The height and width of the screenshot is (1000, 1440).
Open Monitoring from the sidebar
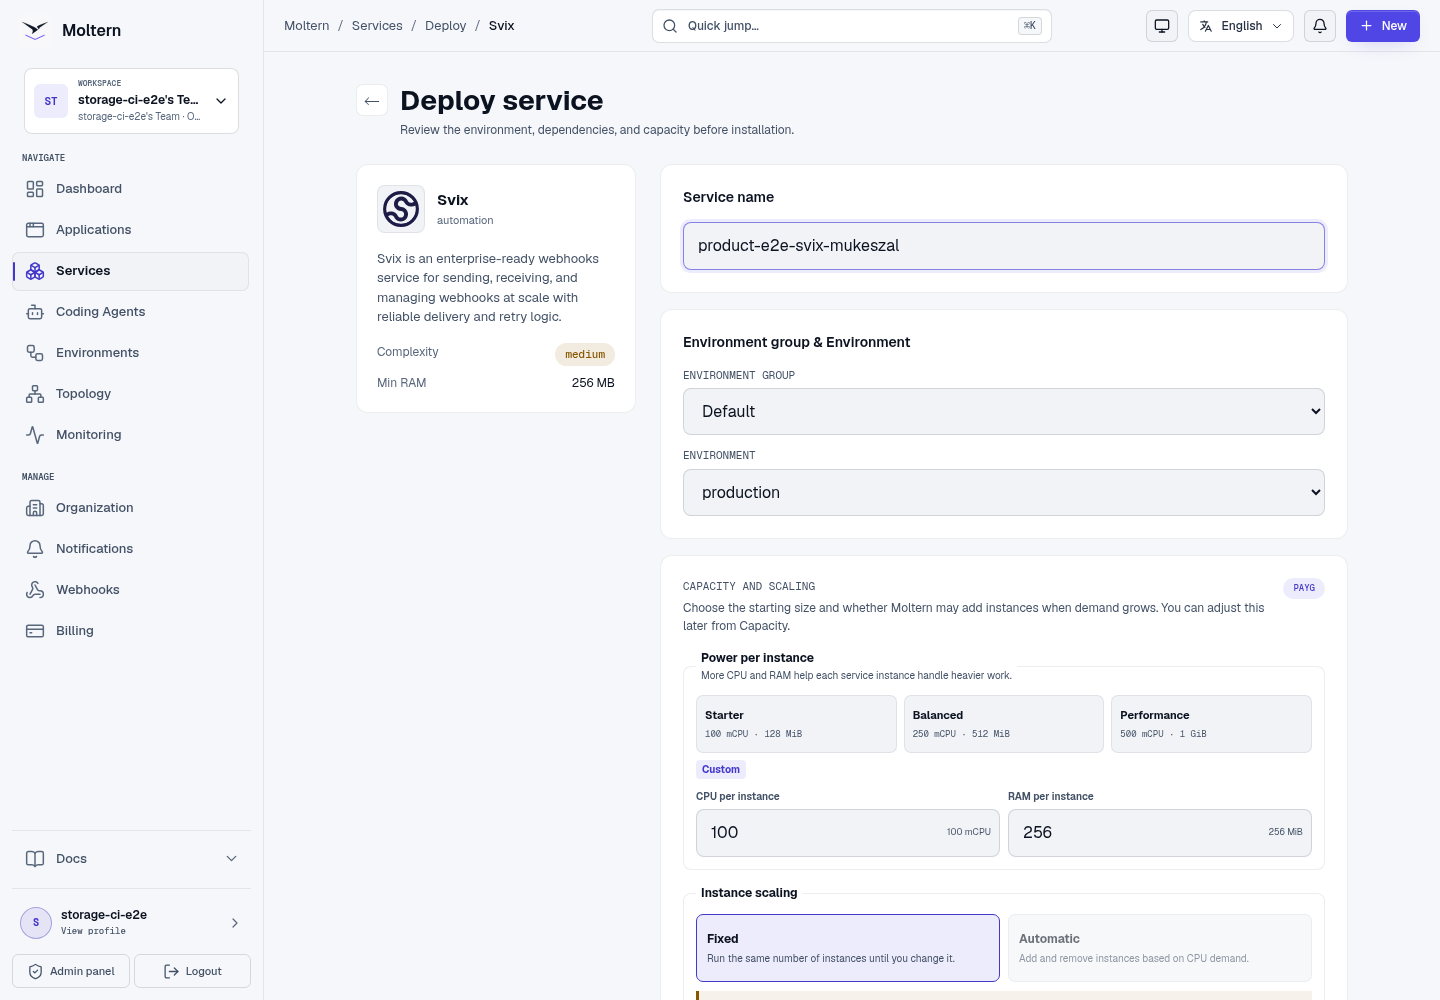[x=131, y=435]
